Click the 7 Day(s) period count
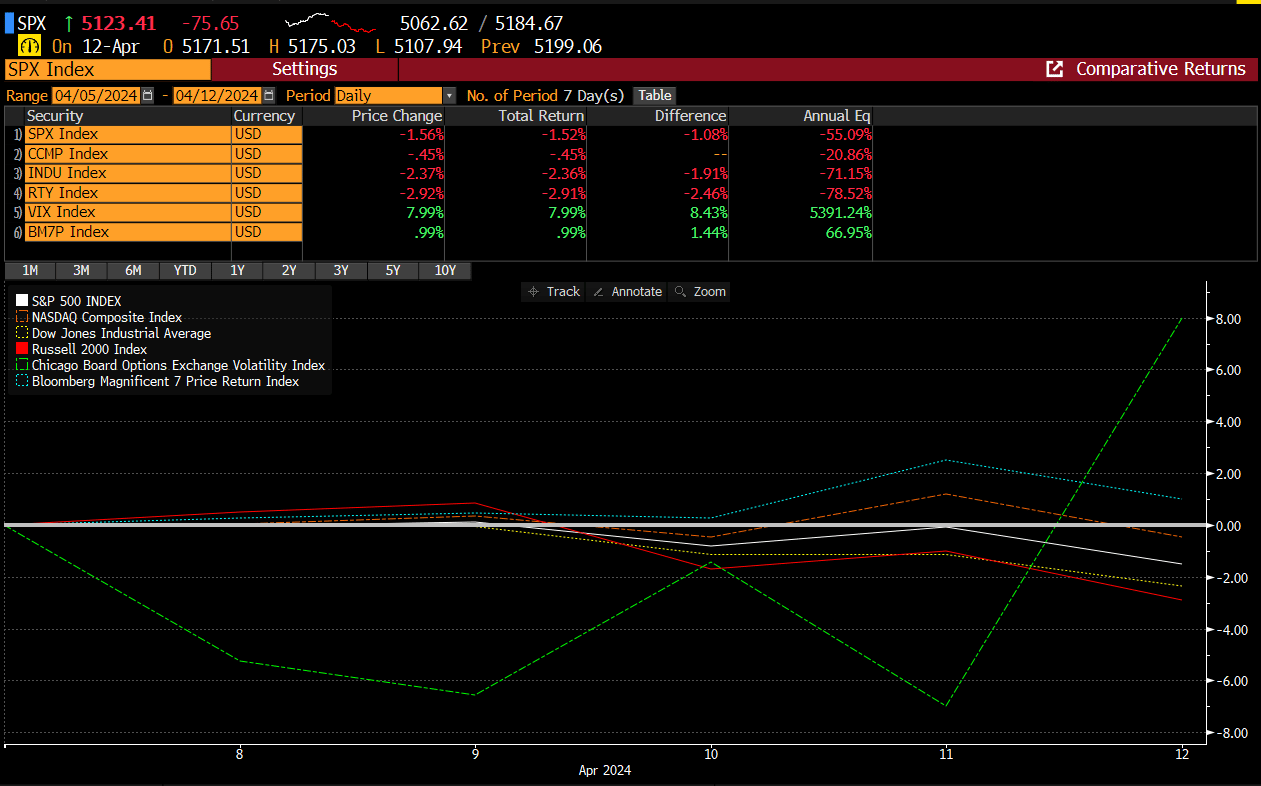The height and width of the screenshot is (786, 1261). pos(594,95)
